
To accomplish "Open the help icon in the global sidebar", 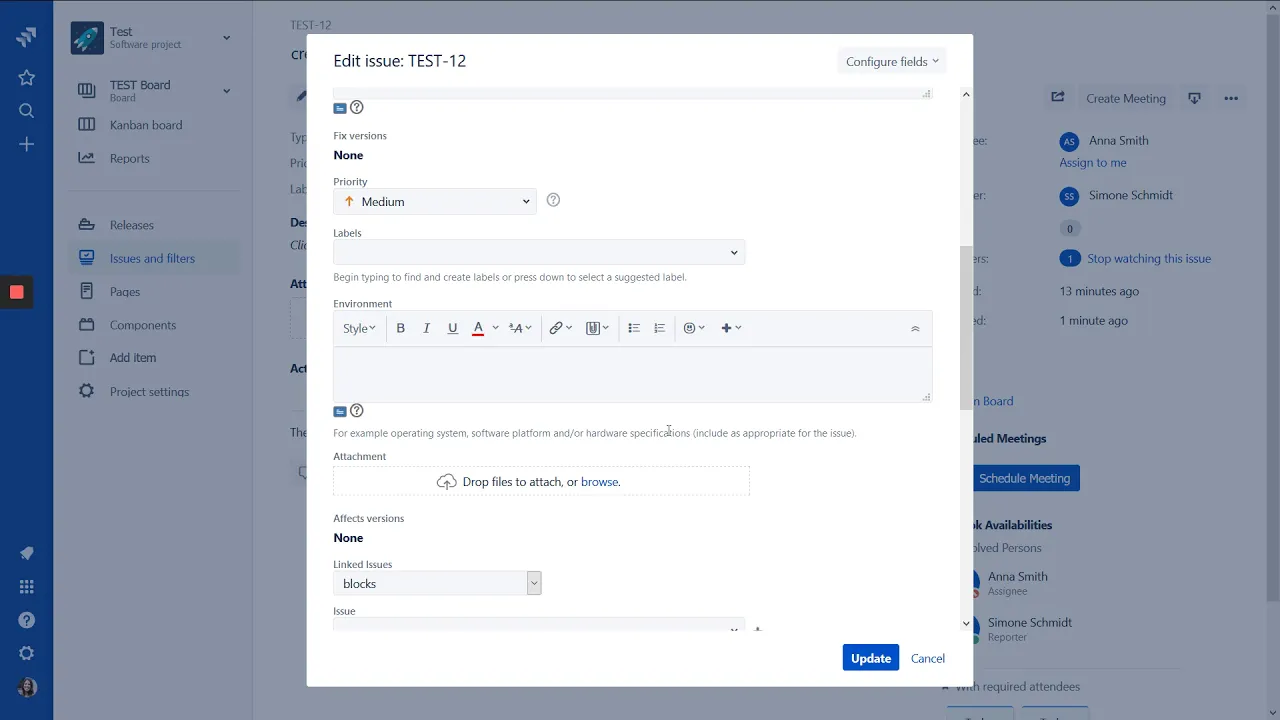I will click(x=27, y=620).
